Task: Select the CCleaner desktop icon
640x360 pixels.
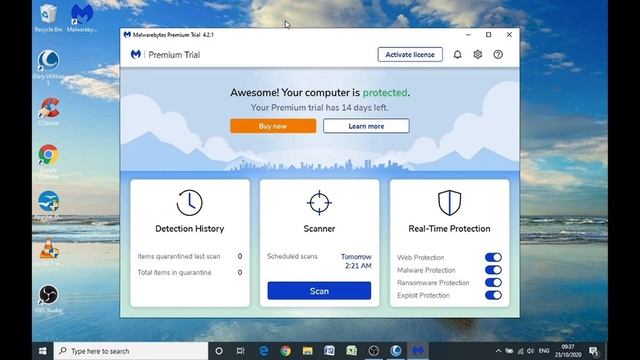Action: point(49,111)
